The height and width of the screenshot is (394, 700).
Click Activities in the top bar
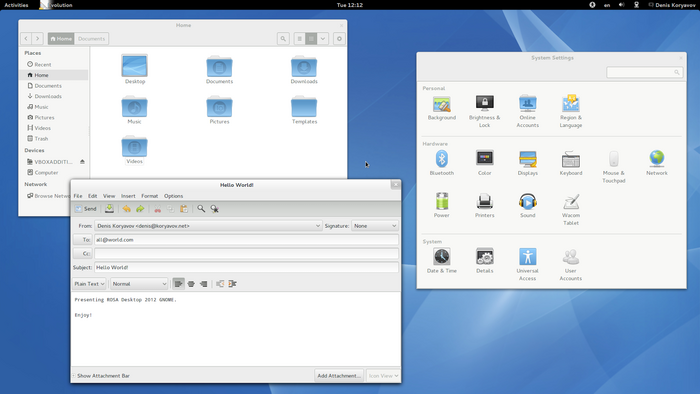16,5
